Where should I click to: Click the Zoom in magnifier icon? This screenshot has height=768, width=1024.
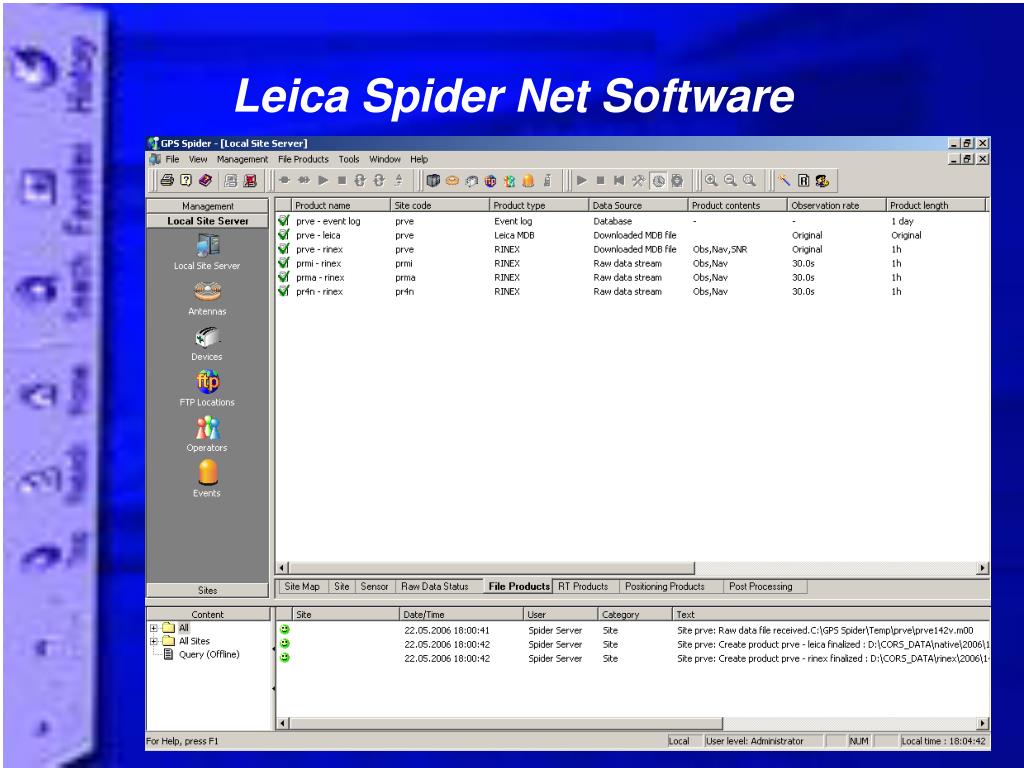[711, 180]
